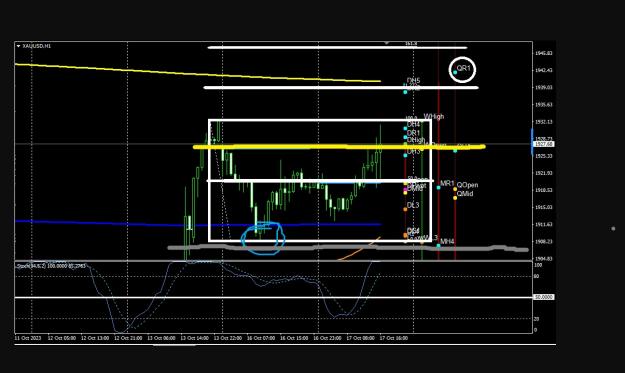The image size is (625, 373).
Task: Click stochastic axis value 80
Action: (537, 276)
